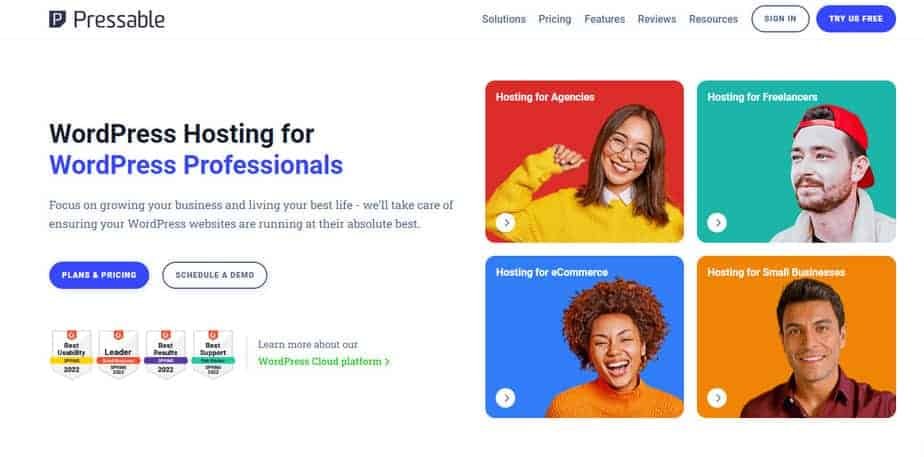This screenshot has height=457, width=924.
Task: Expand the Resources menu
Action: coord(714,19)
